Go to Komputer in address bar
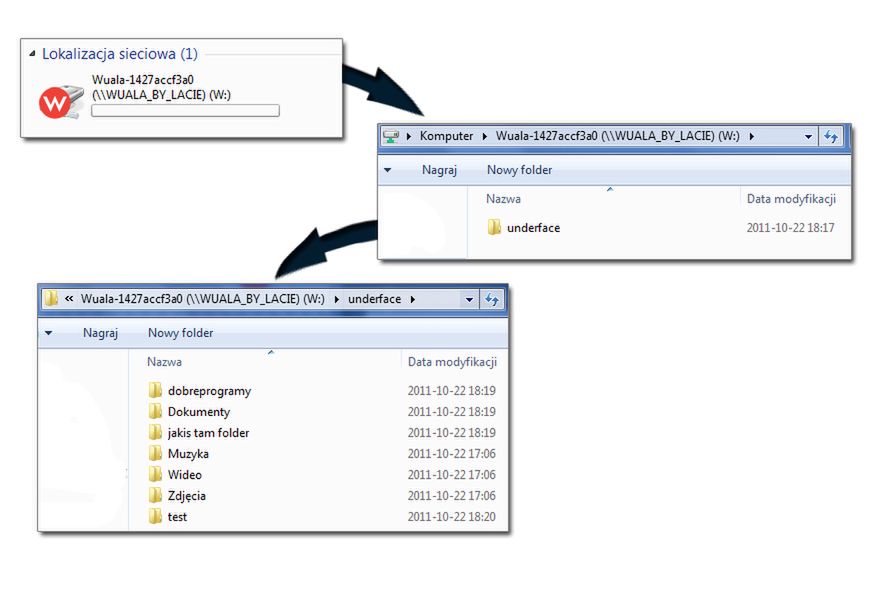885x592 pixels. click(446, 136)
